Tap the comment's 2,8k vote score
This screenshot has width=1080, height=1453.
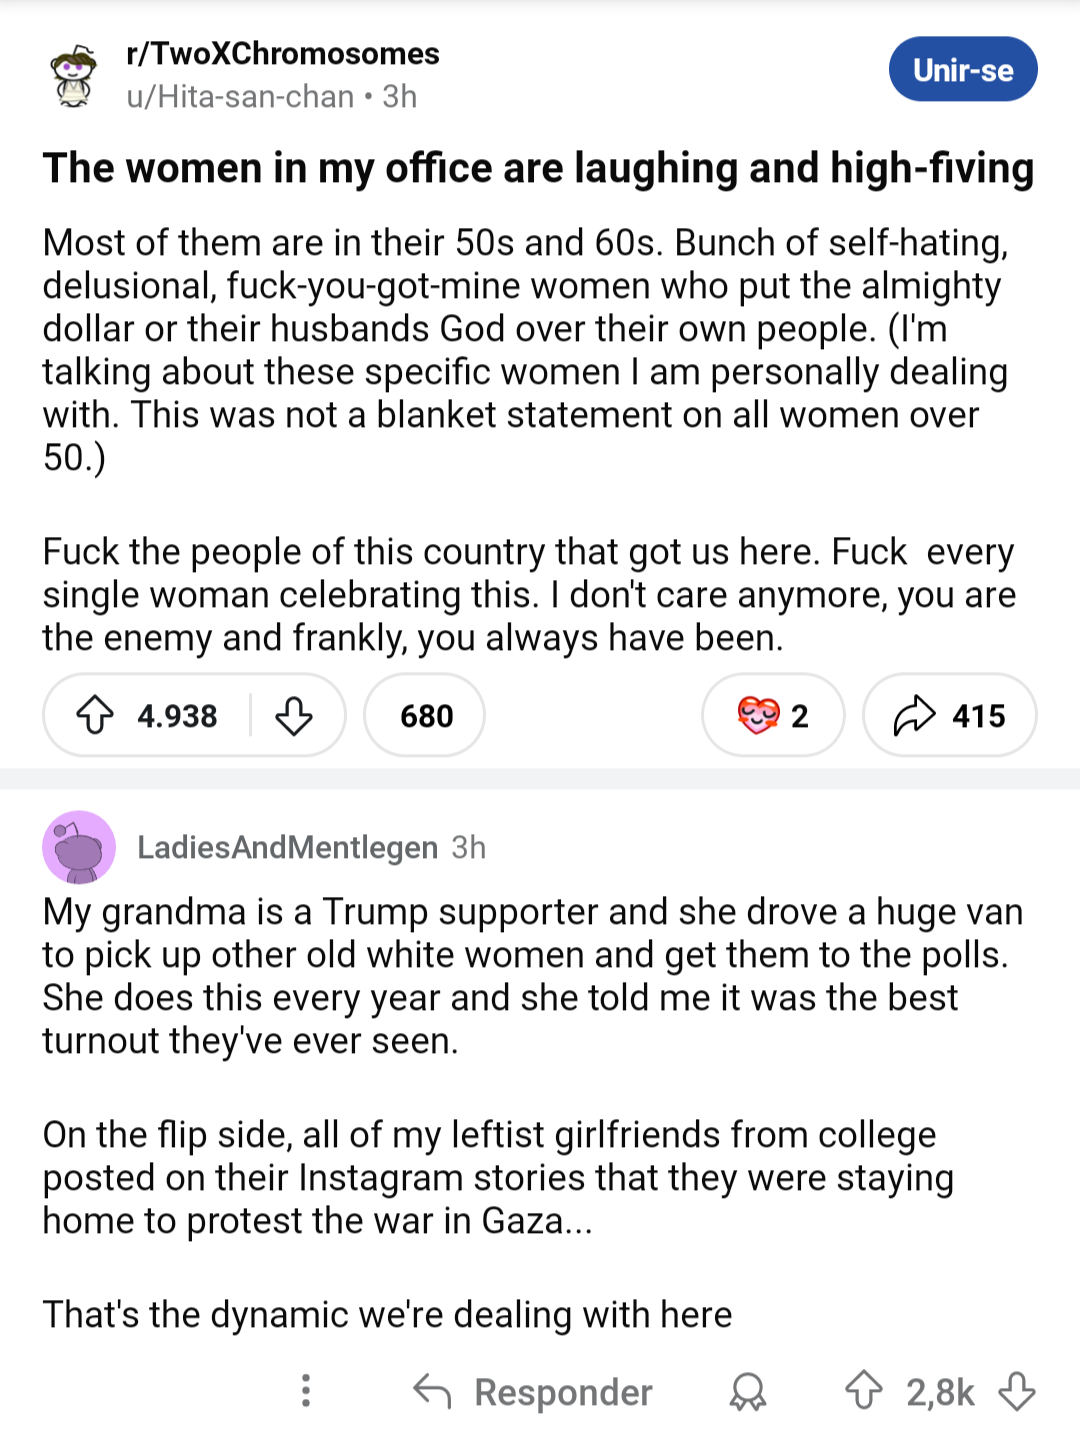pyautogui.click(x=940, y=1392)
